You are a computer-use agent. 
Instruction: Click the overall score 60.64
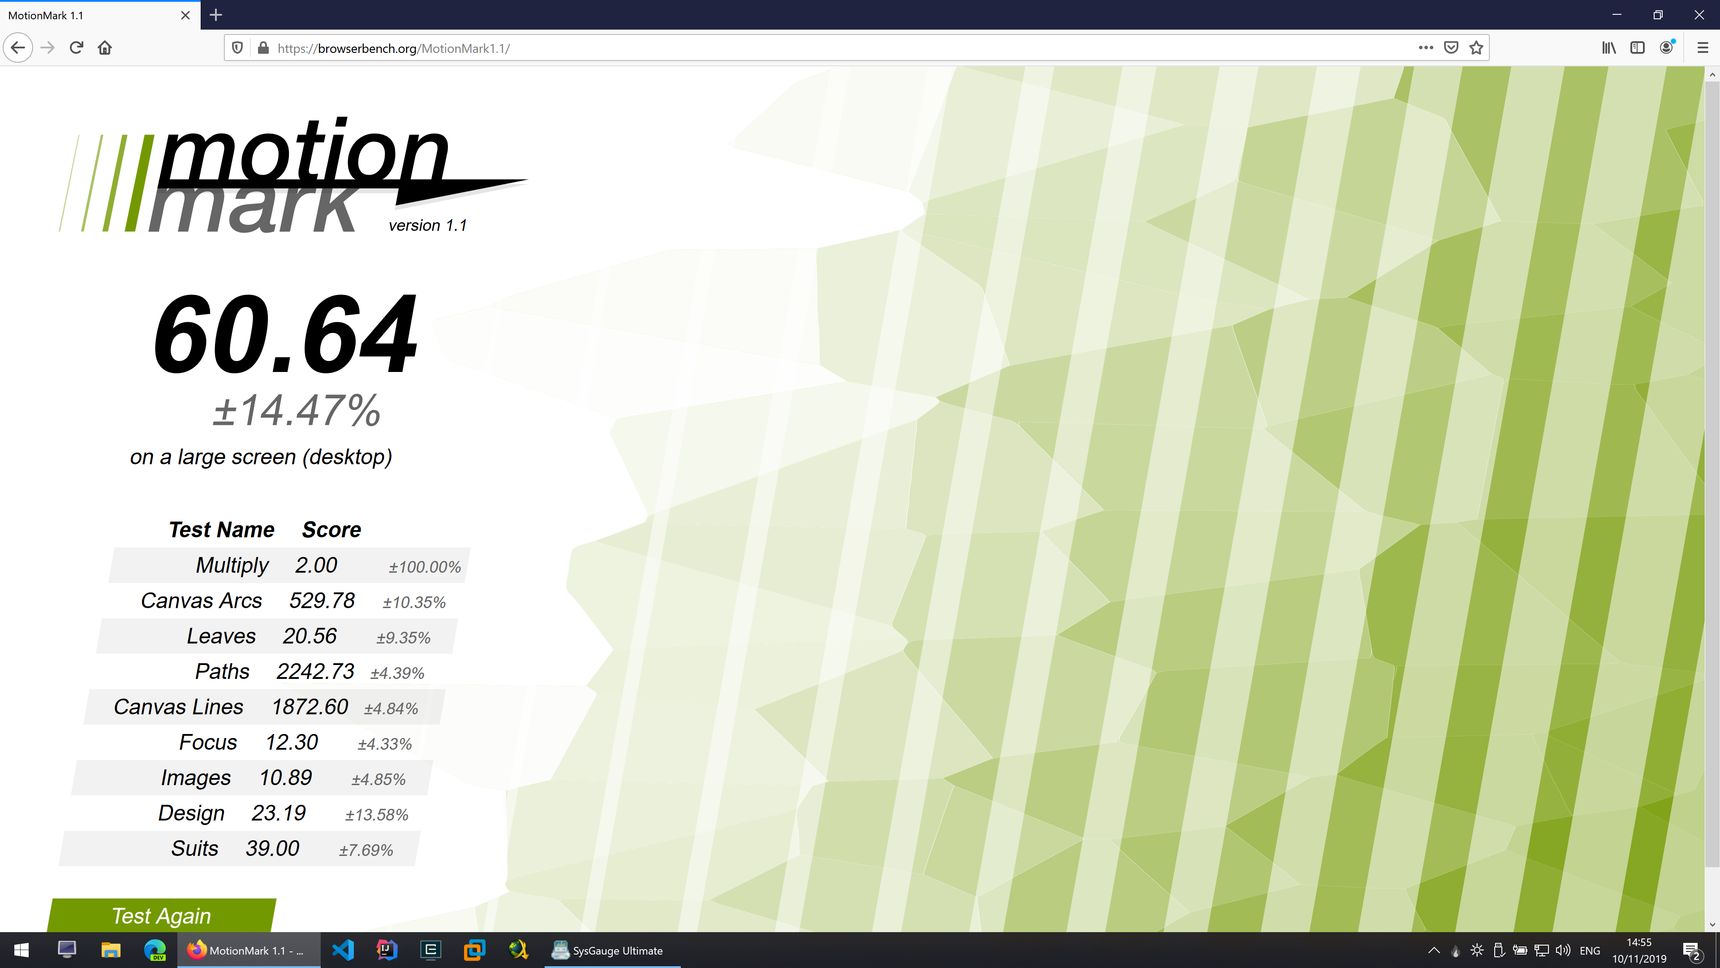click(x=286, y=334)
